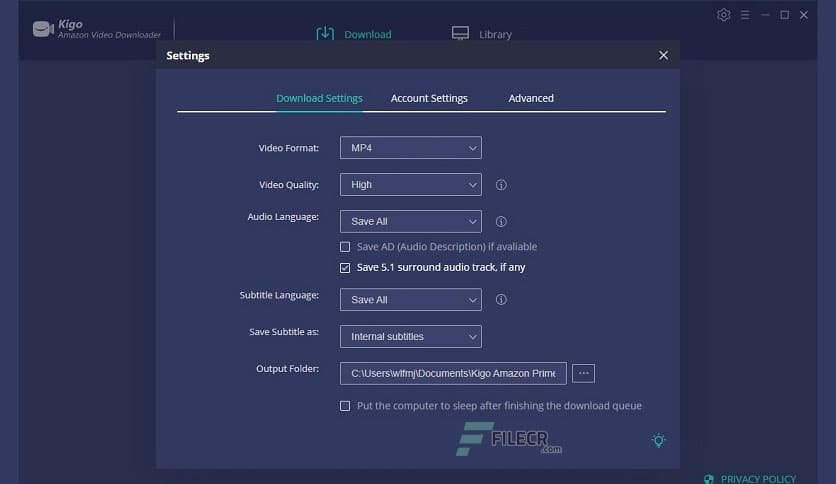Show info for Audio Language setting

(501, 222)
